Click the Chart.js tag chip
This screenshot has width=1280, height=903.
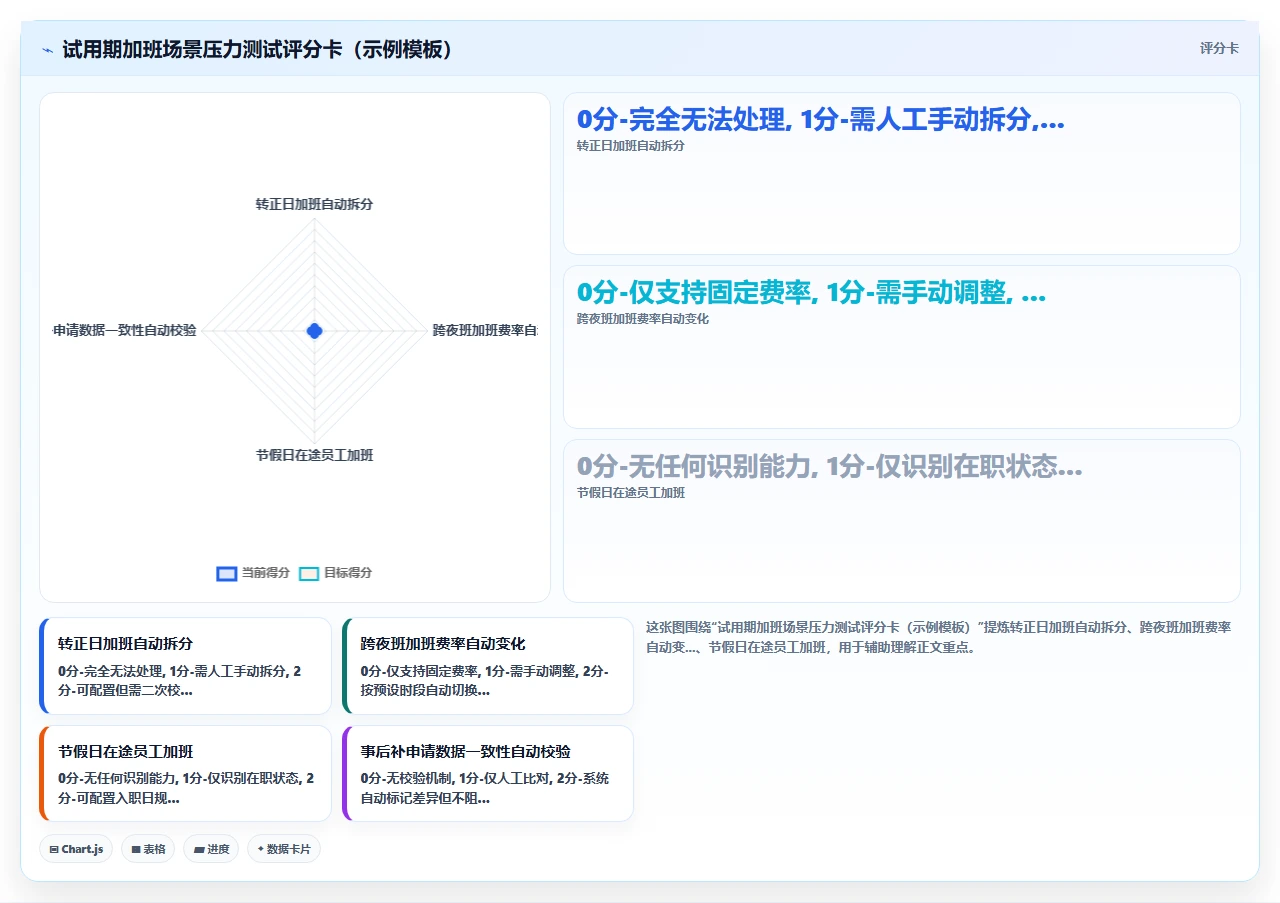coord(76,849)
